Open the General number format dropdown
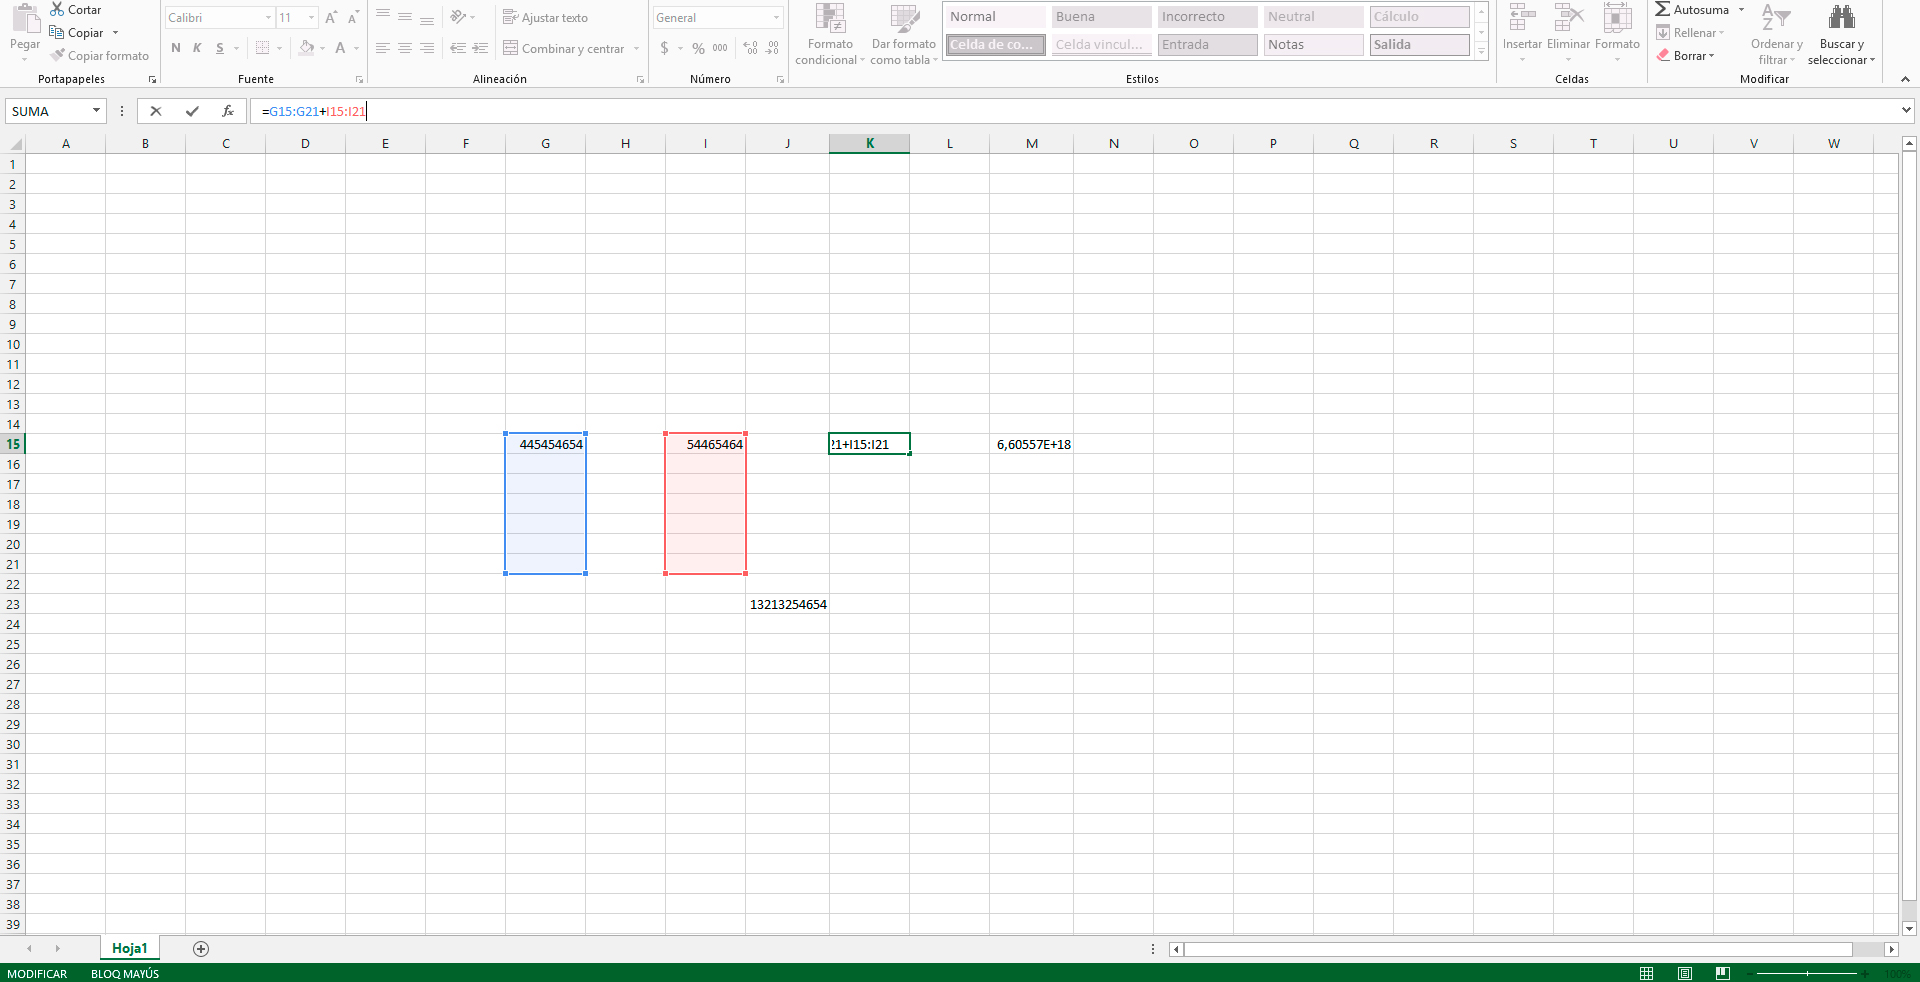This screenshot has height=982, width=1920. point(776,18)
